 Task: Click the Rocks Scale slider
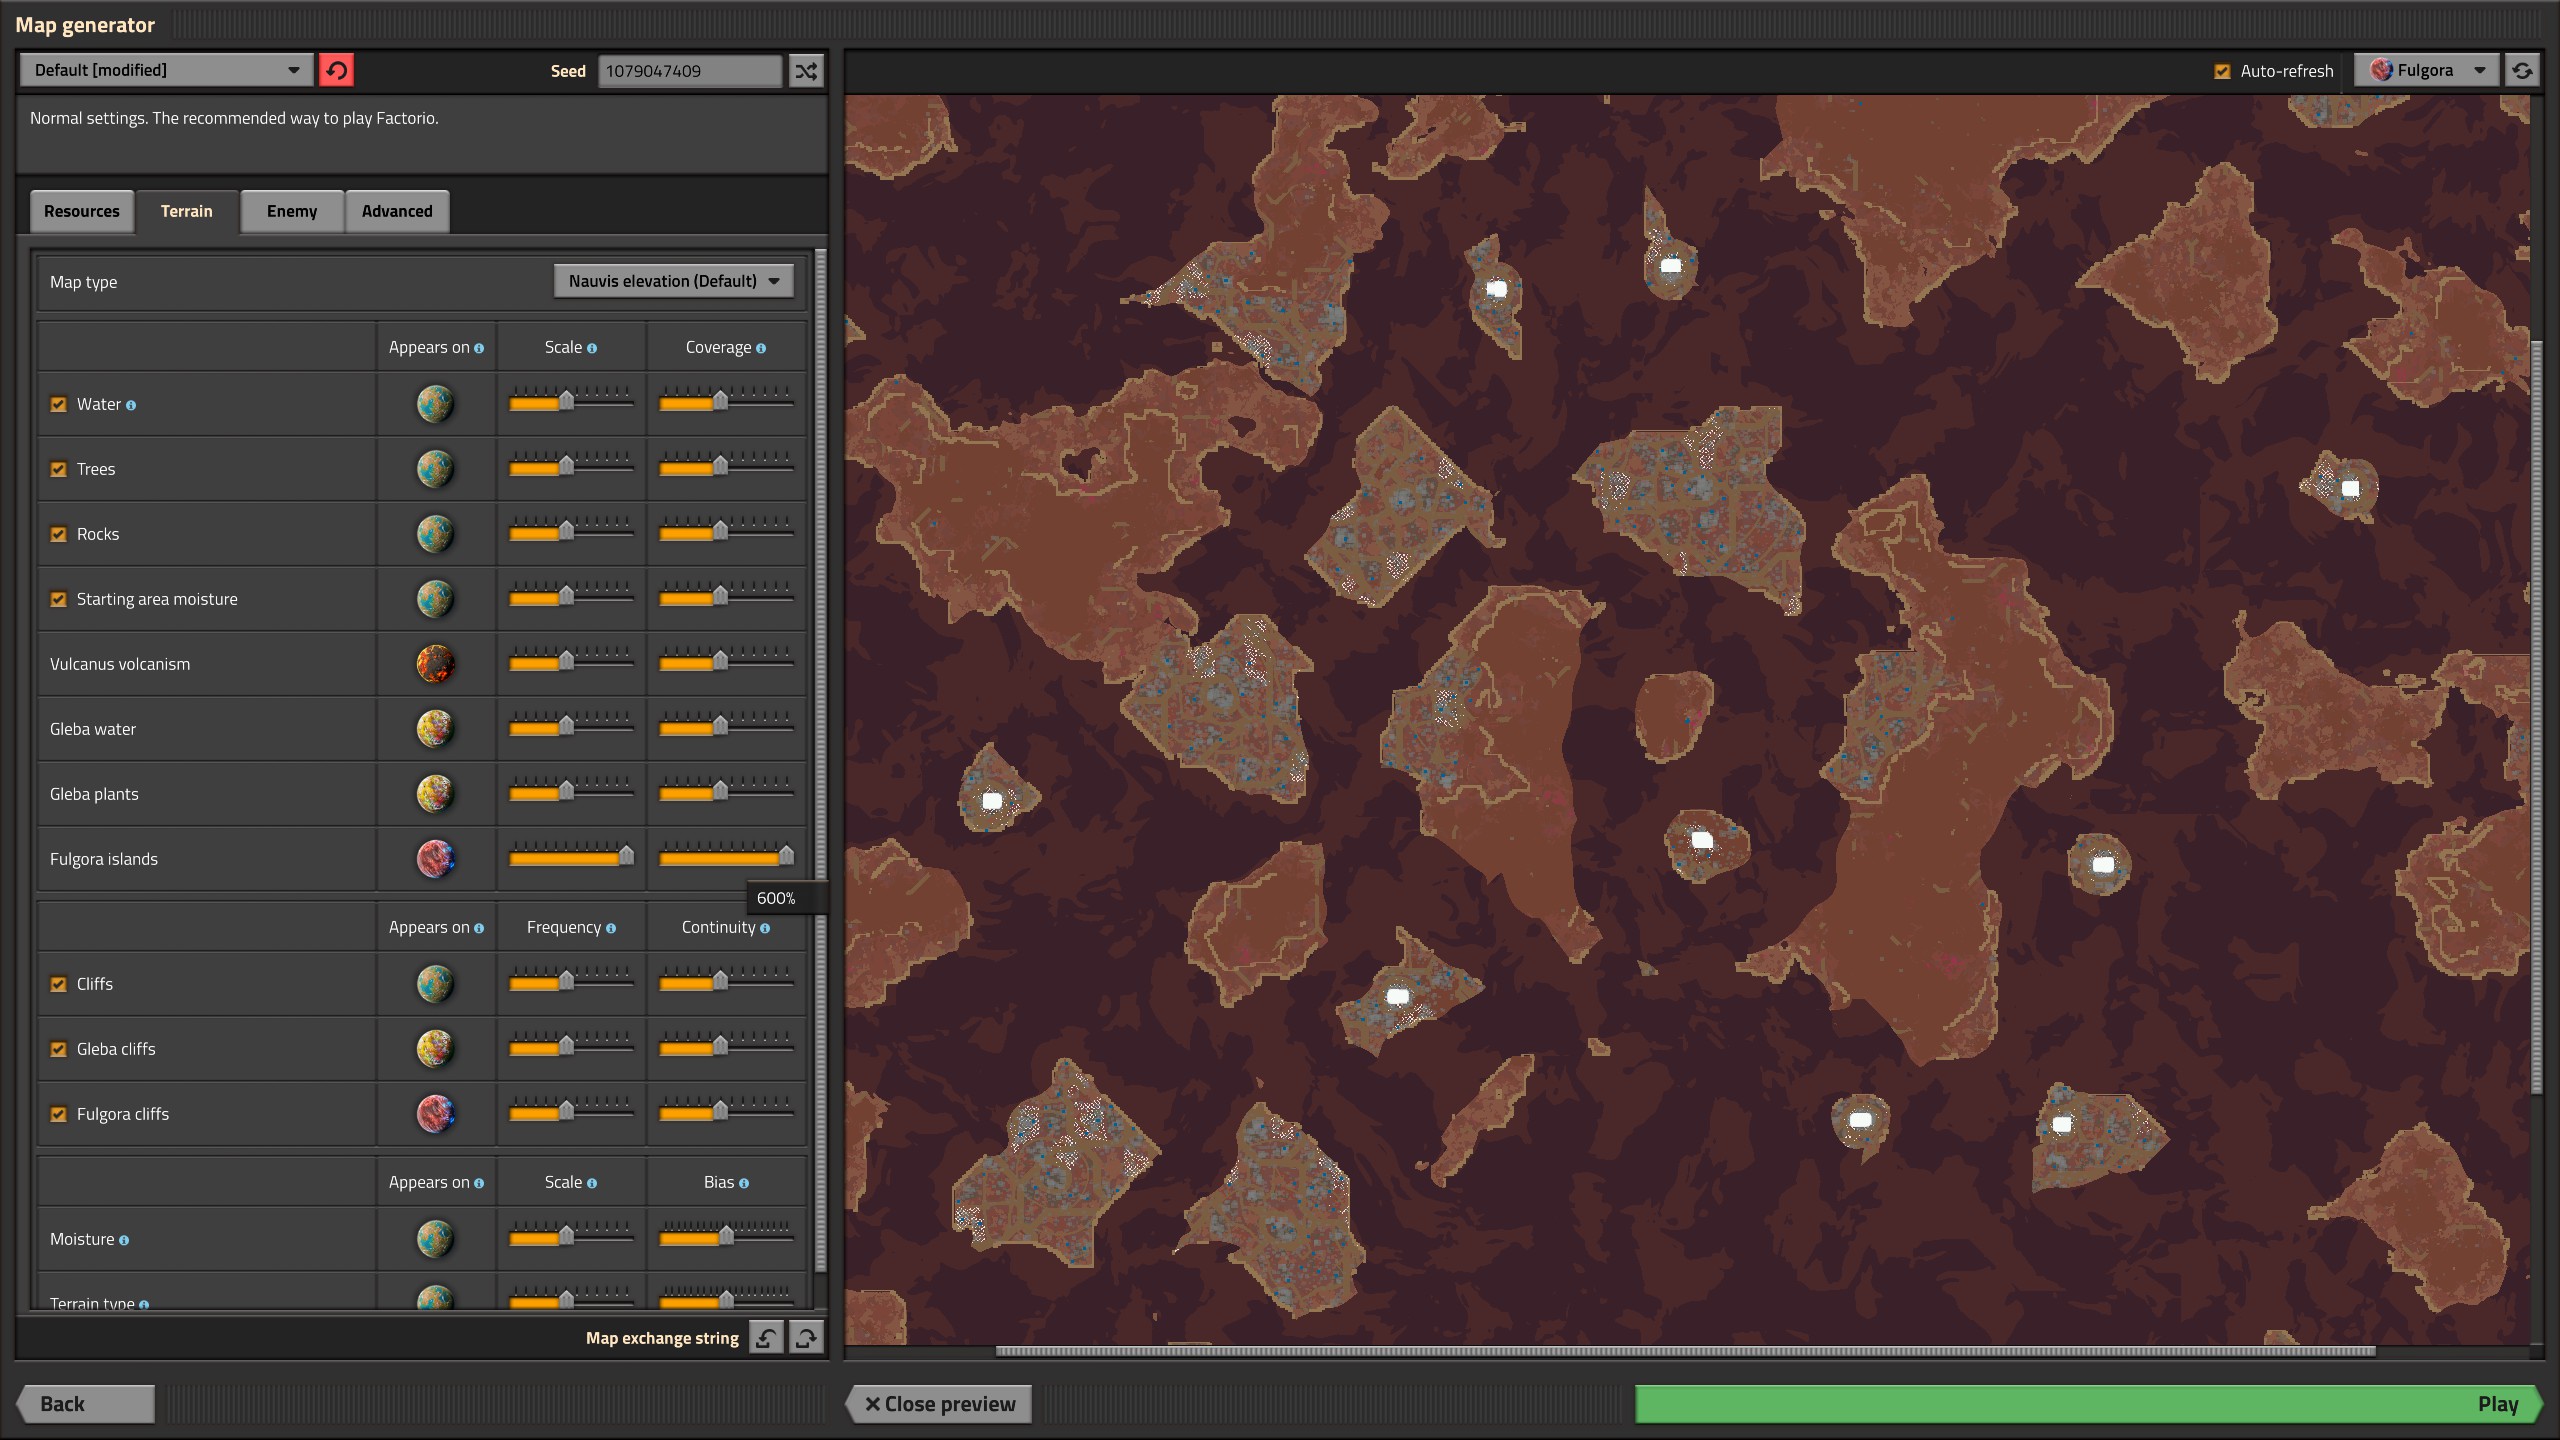coord(571,531)
